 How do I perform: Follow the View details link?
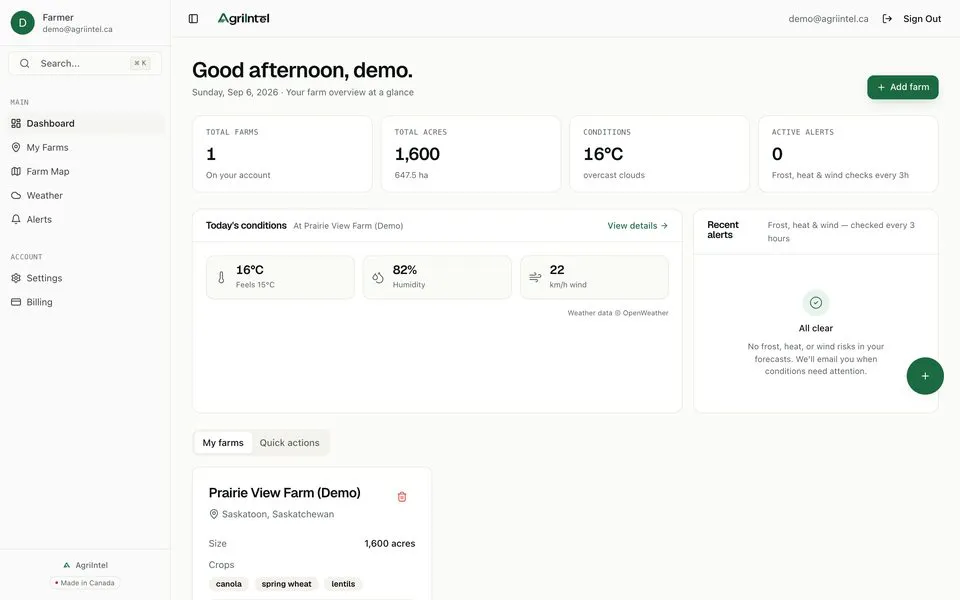[x=637, y=226]
